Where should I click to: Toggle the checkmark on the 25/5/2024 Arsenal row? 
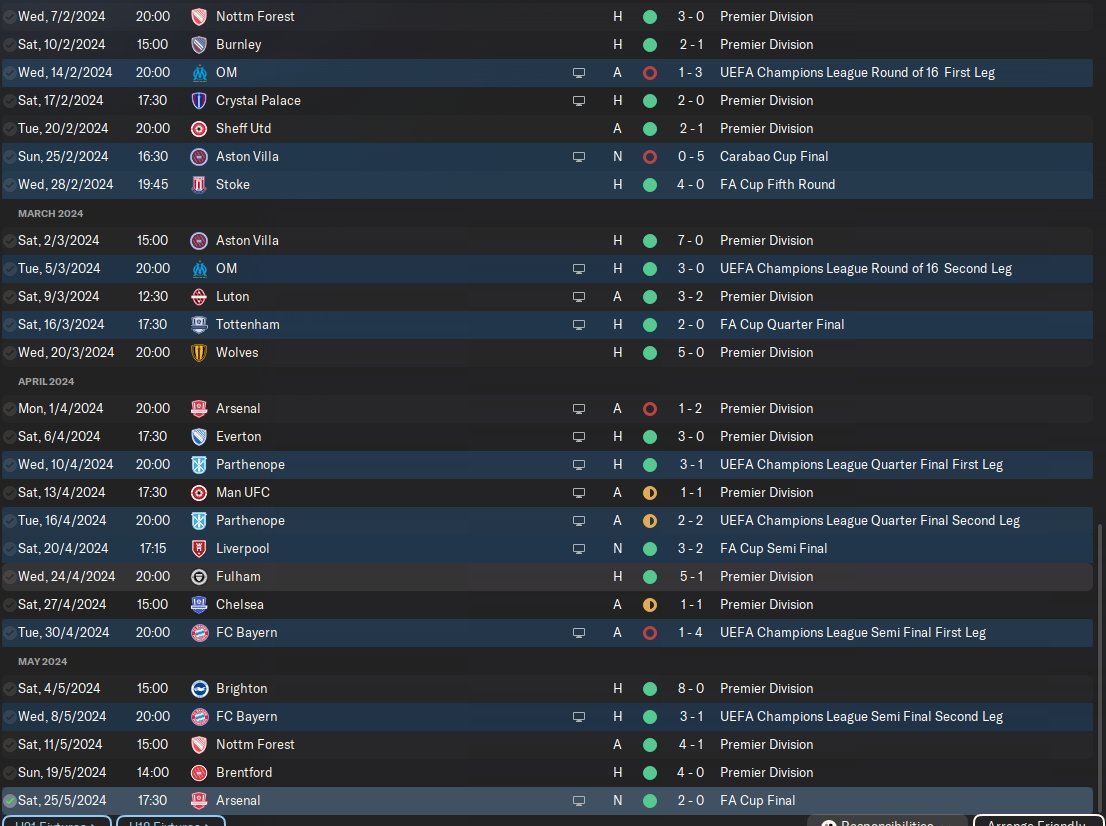(9, 801)
